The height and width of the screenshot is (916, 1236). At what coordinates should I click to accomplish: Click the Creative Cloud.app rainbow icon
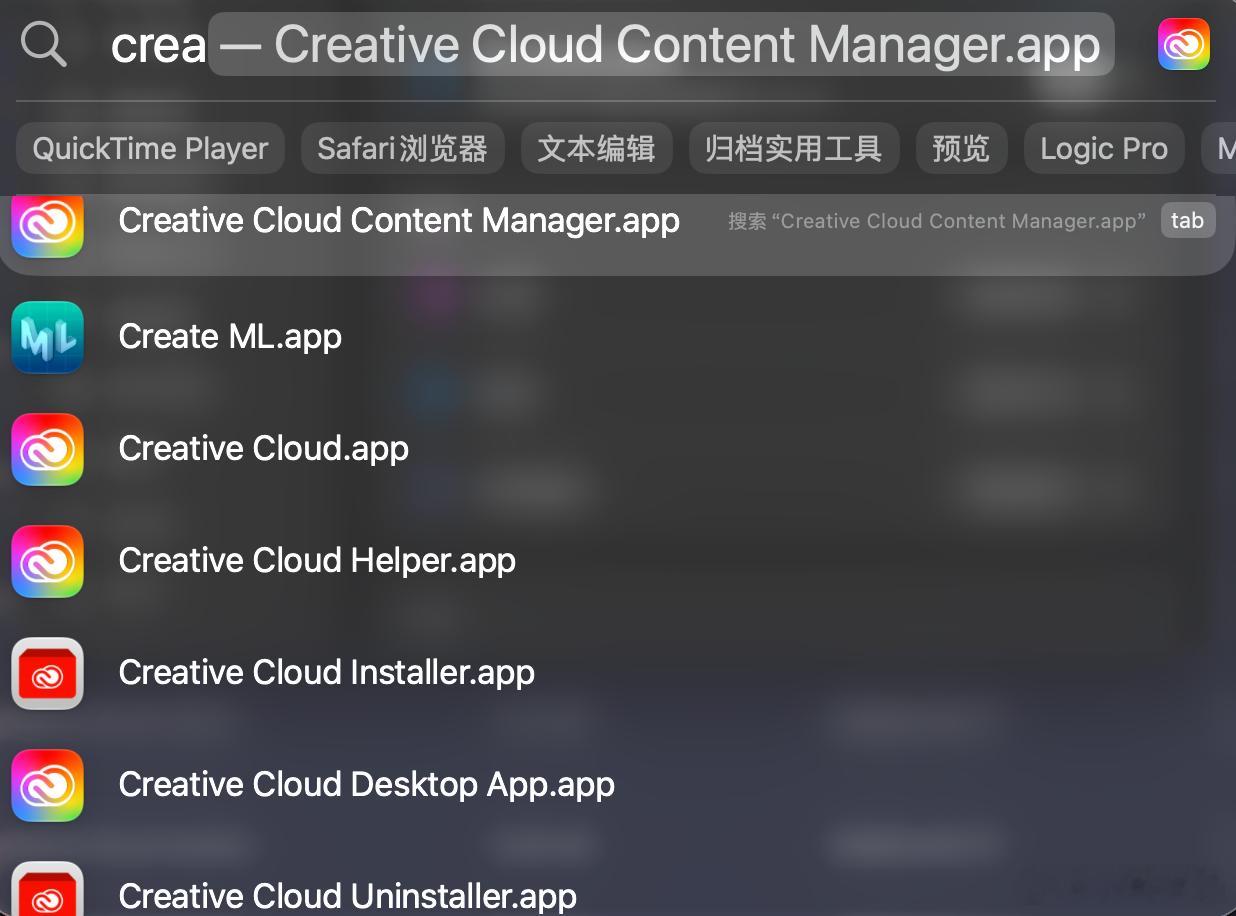pyautogui.click(x=47, y=449)
